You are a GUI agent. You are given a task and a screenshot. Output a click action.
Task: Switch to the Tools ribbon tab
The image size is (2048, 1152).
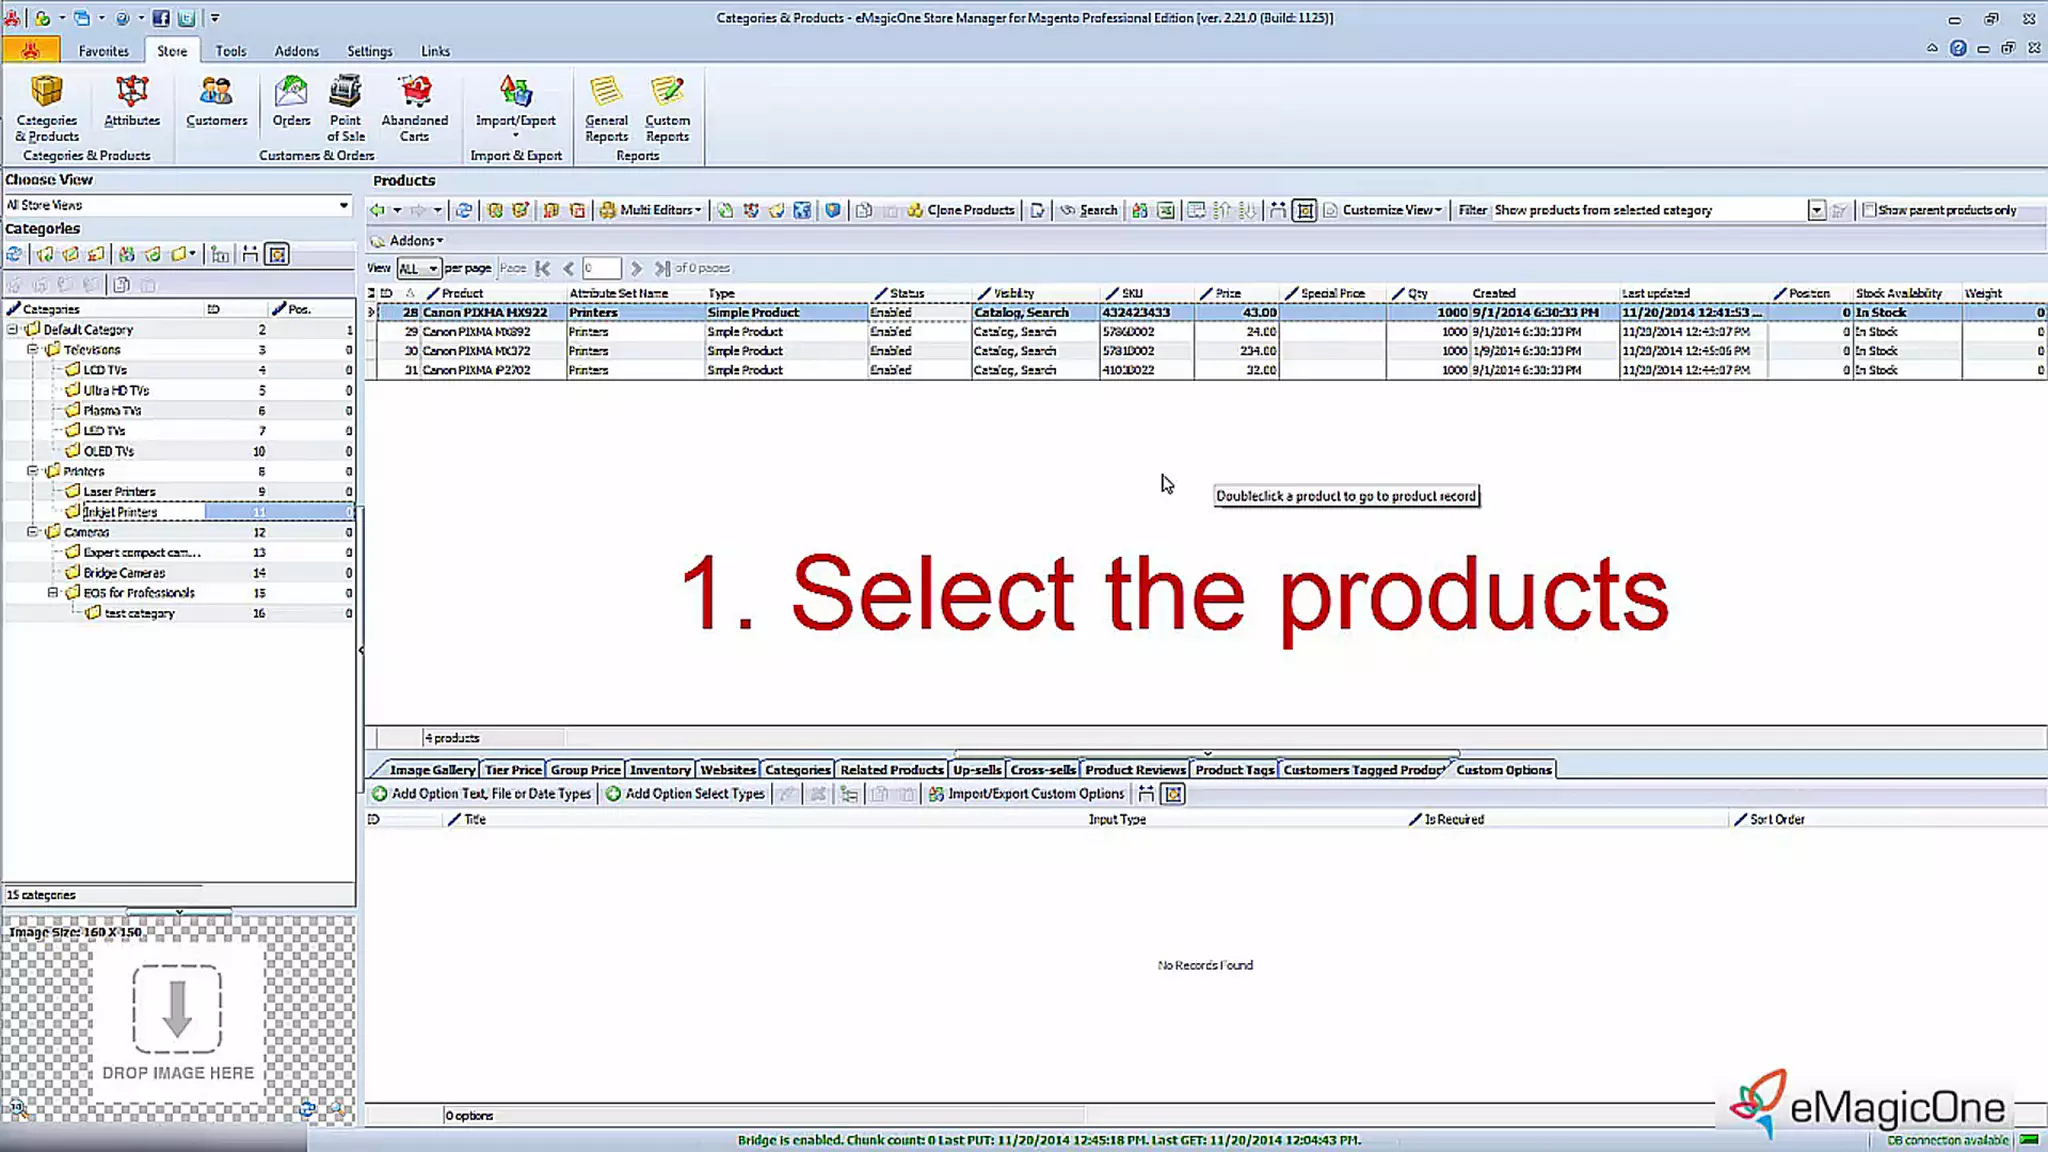click(x=230, y=51)
